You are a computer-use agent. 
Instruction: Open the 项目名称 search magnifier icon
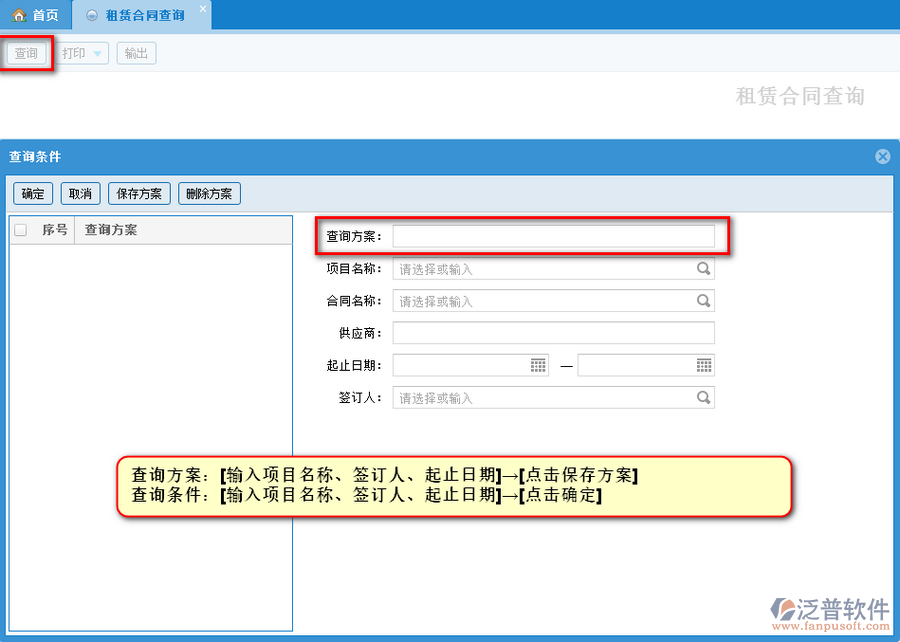coord(703,269)
